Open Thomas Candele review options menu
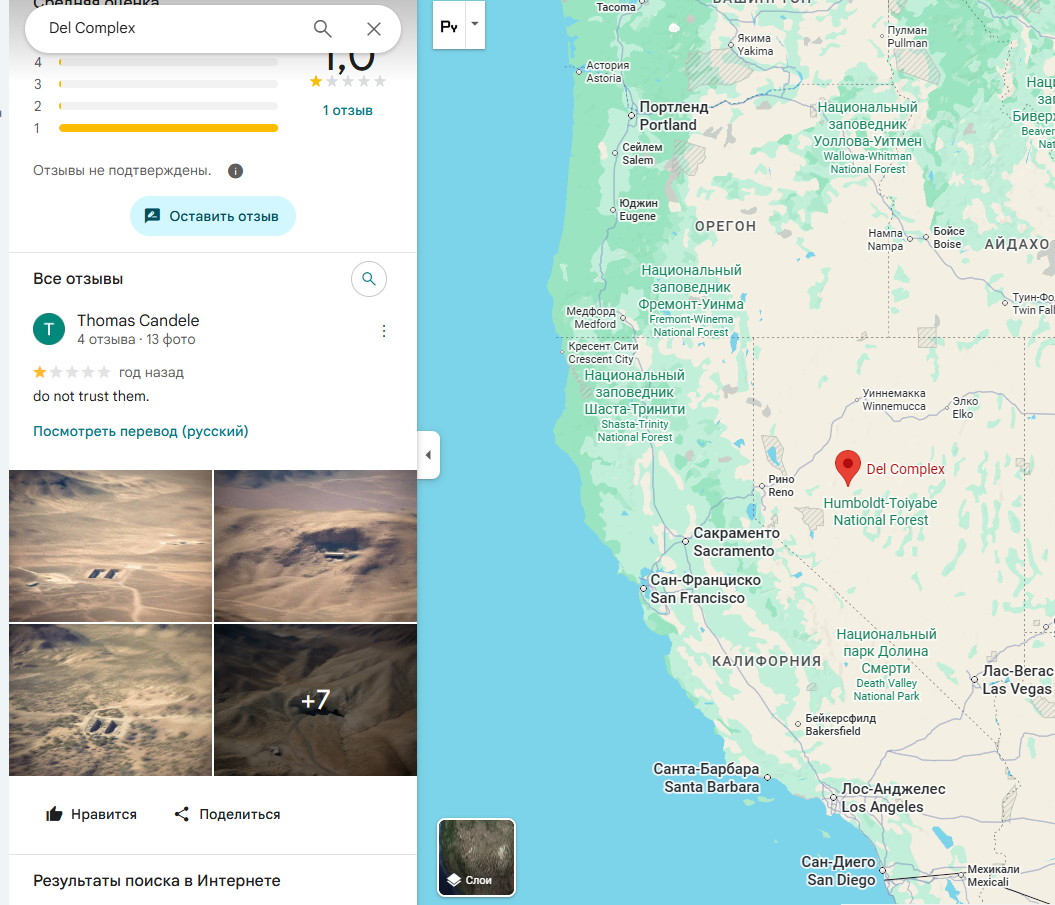This screenshot has width=1055, height=905. [384, 330]
